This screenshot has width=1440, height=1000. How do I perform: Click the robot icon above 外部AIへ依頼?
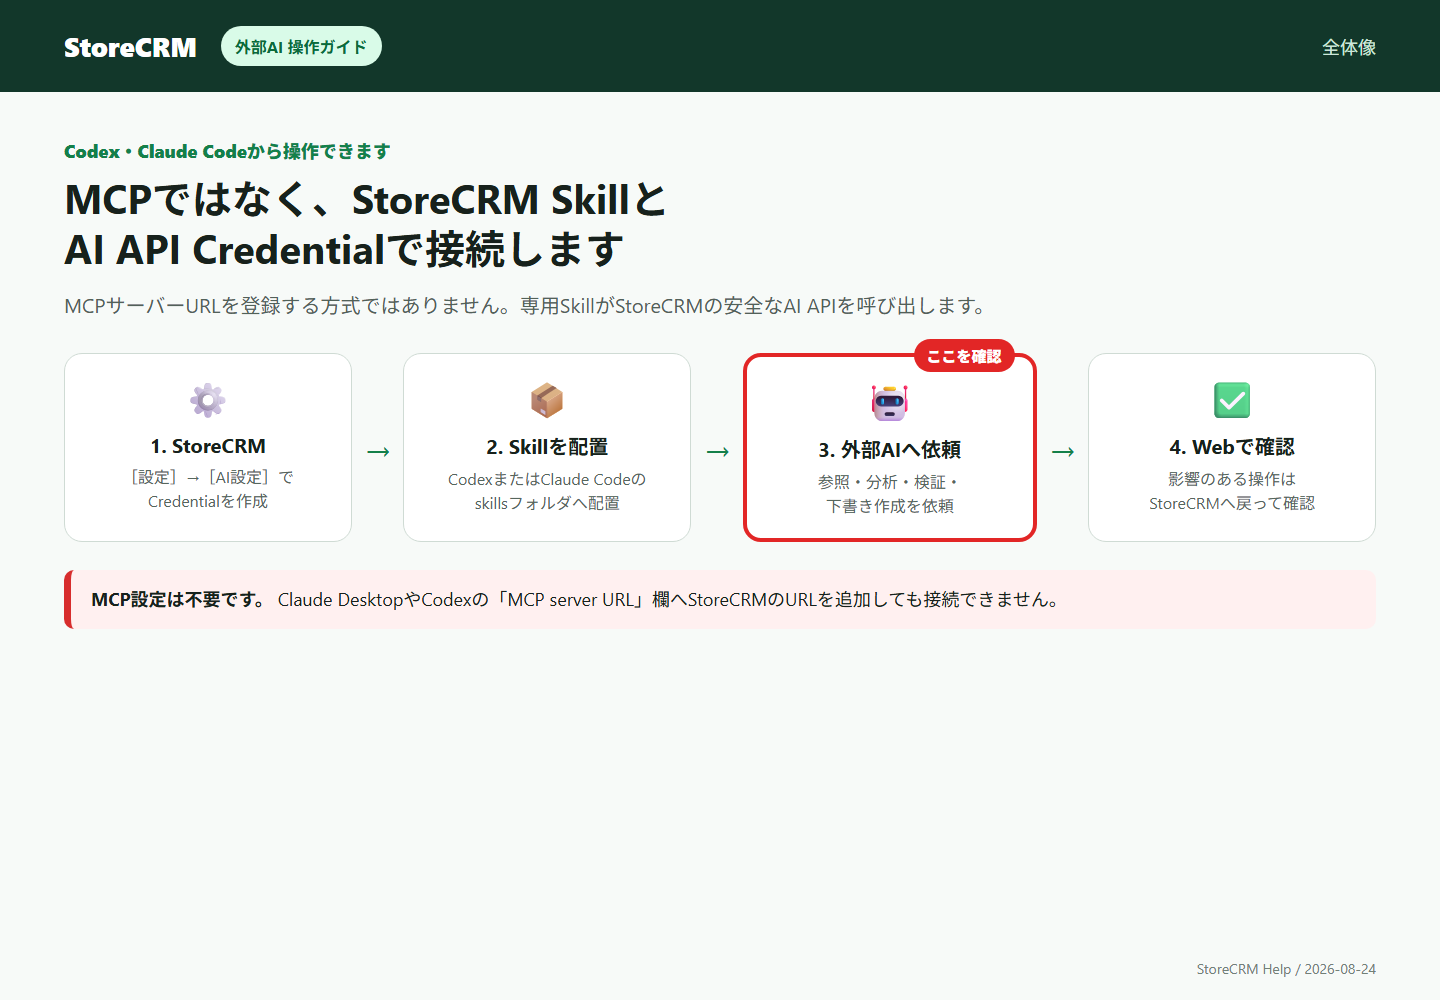point(890,403)
